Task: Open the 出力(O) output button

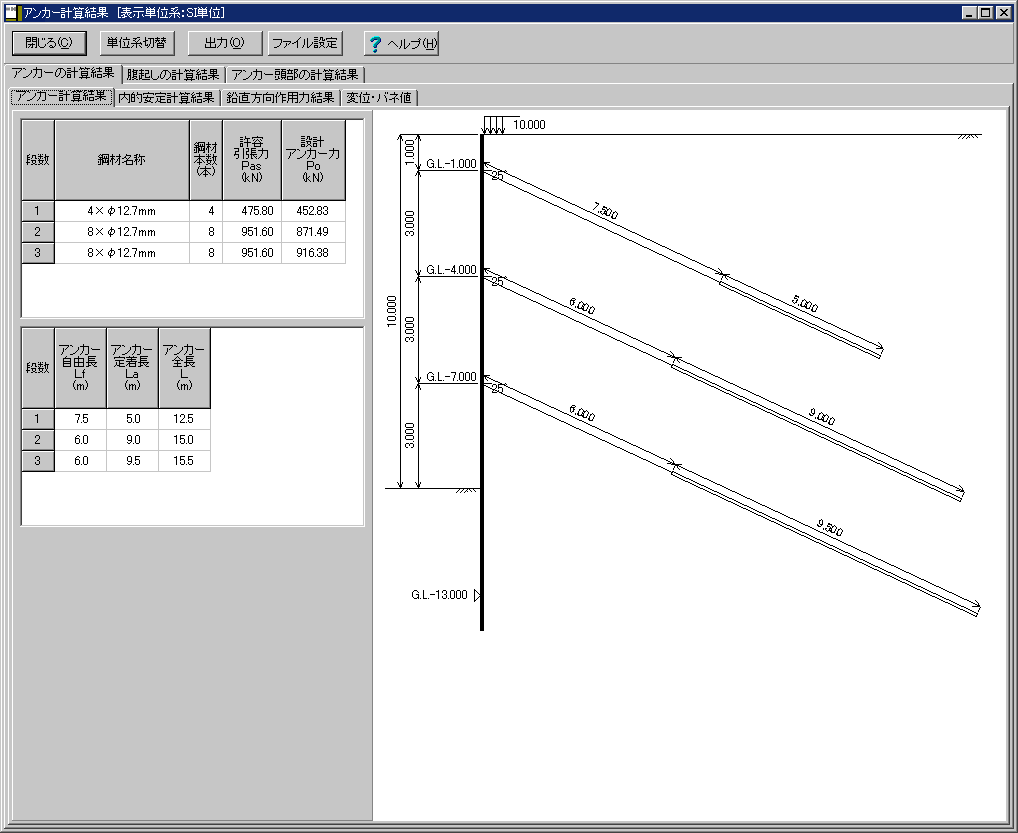Action: click(224, 43)
